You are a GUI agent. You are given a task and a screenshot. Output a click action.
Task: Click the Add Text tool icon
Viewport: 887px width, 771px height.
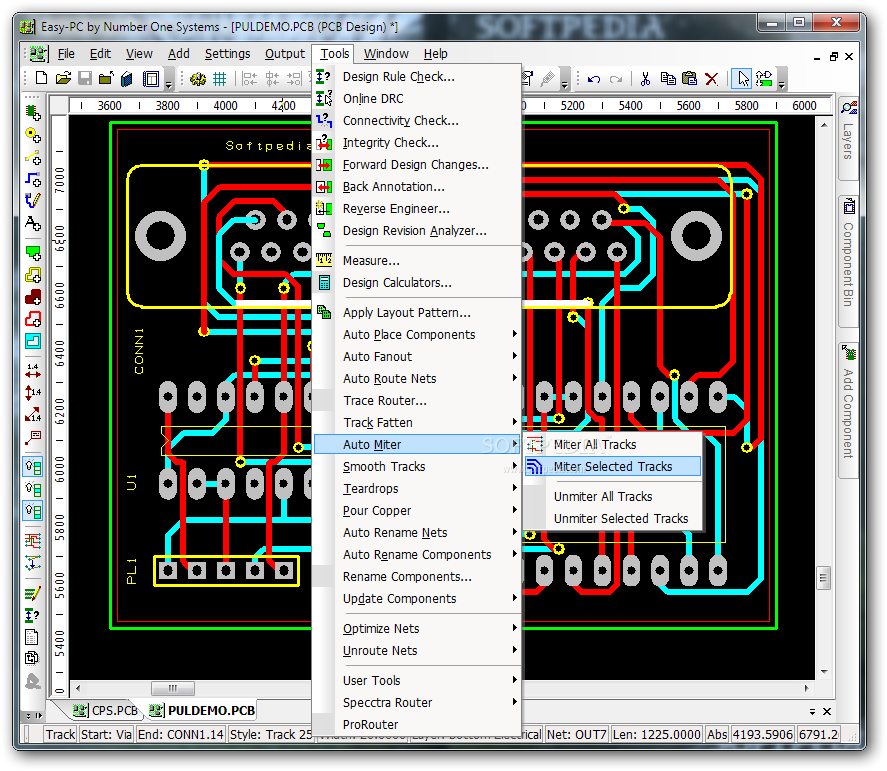33,223
